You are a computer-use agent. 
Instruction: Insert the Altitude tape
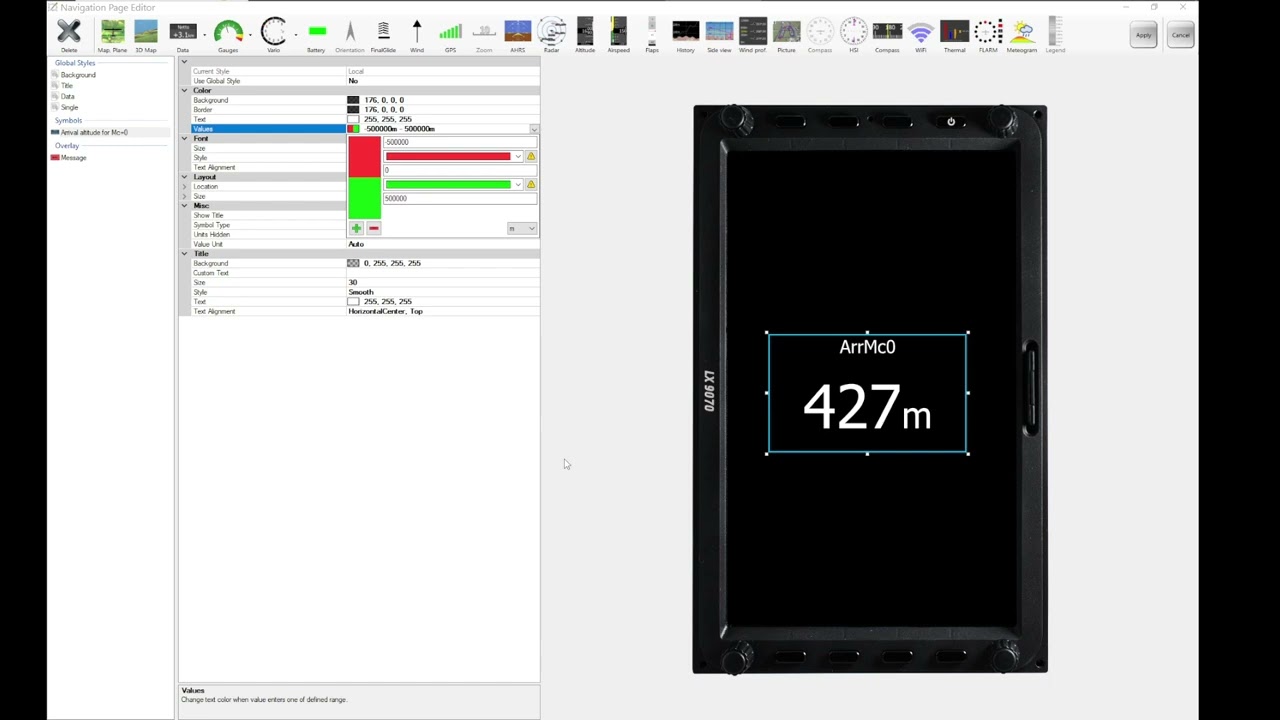pyautogui.click(x=585, y=34)
